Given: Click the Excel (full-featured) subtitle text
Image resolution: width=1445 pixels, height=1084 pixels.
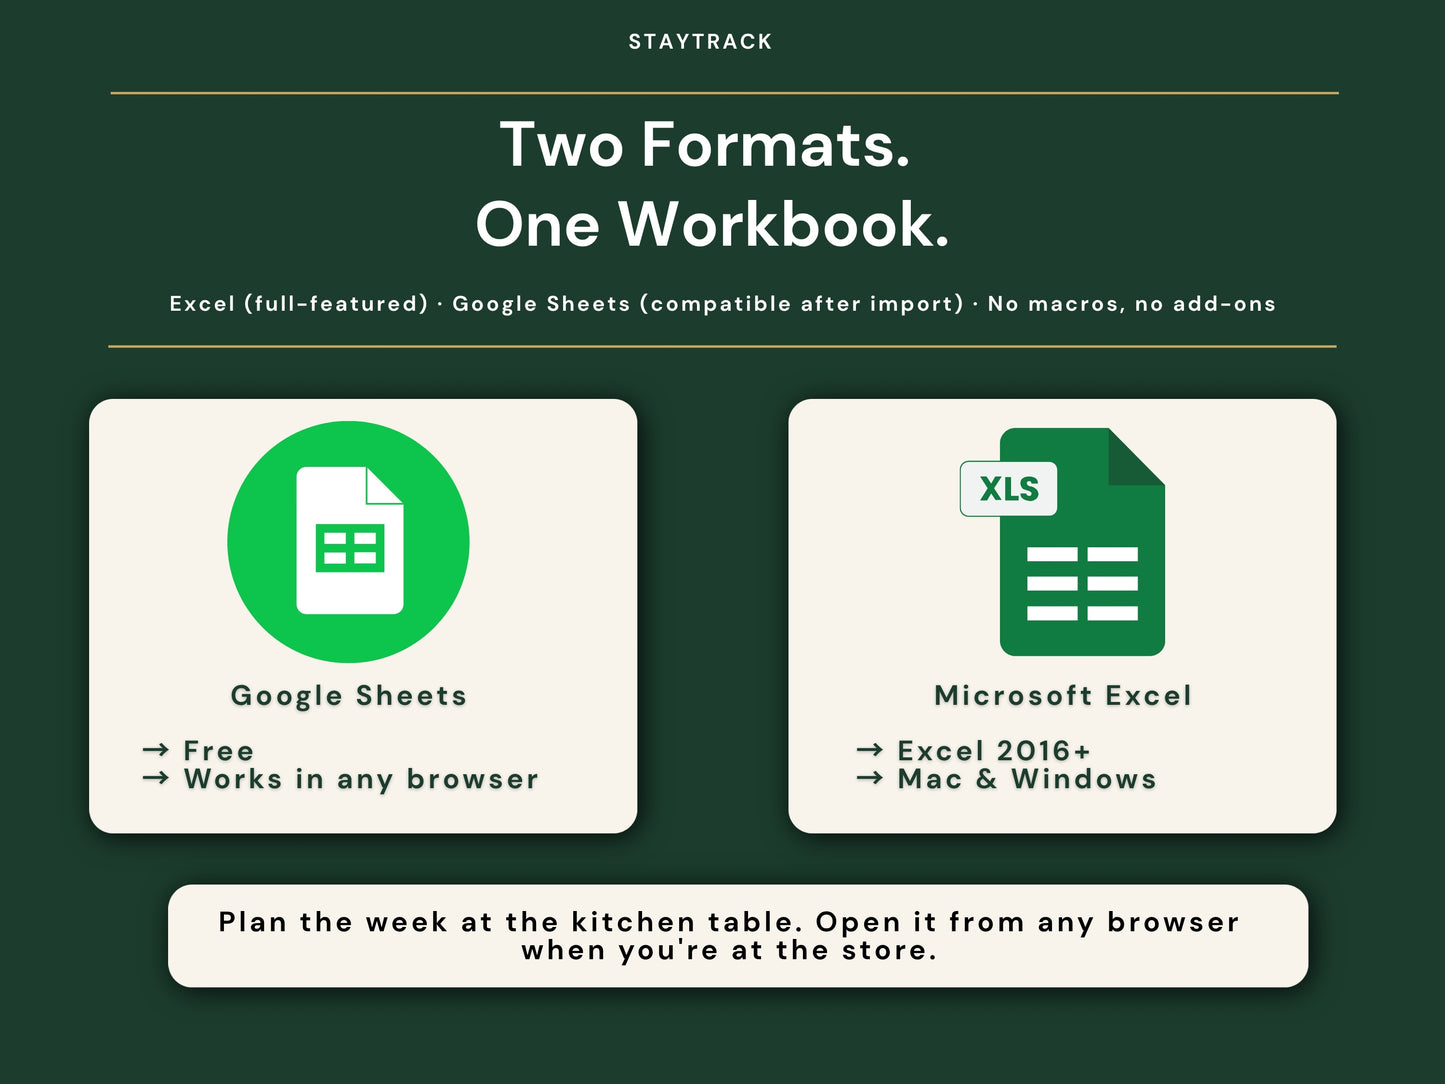Looking at the screenshot, I should [x=299, y=304].
